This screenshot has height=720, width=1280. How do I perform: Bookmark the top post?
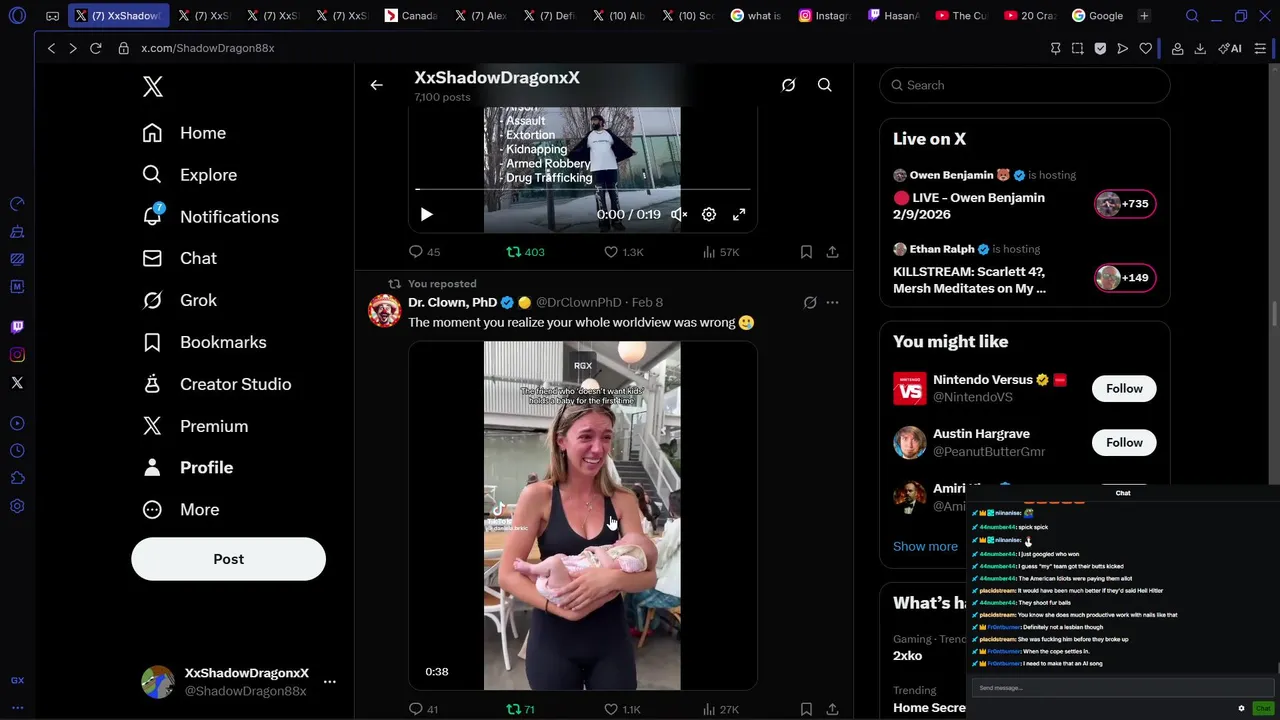(806, 252)
